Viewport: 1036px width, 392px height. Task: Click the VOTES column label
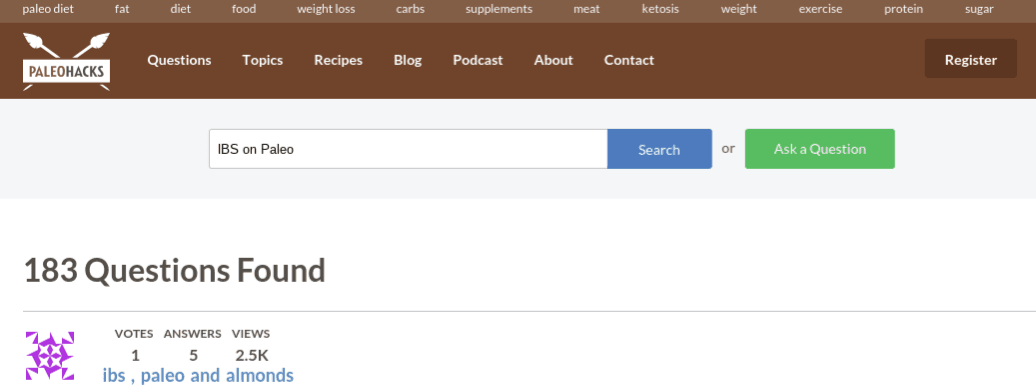pos(134,334)
